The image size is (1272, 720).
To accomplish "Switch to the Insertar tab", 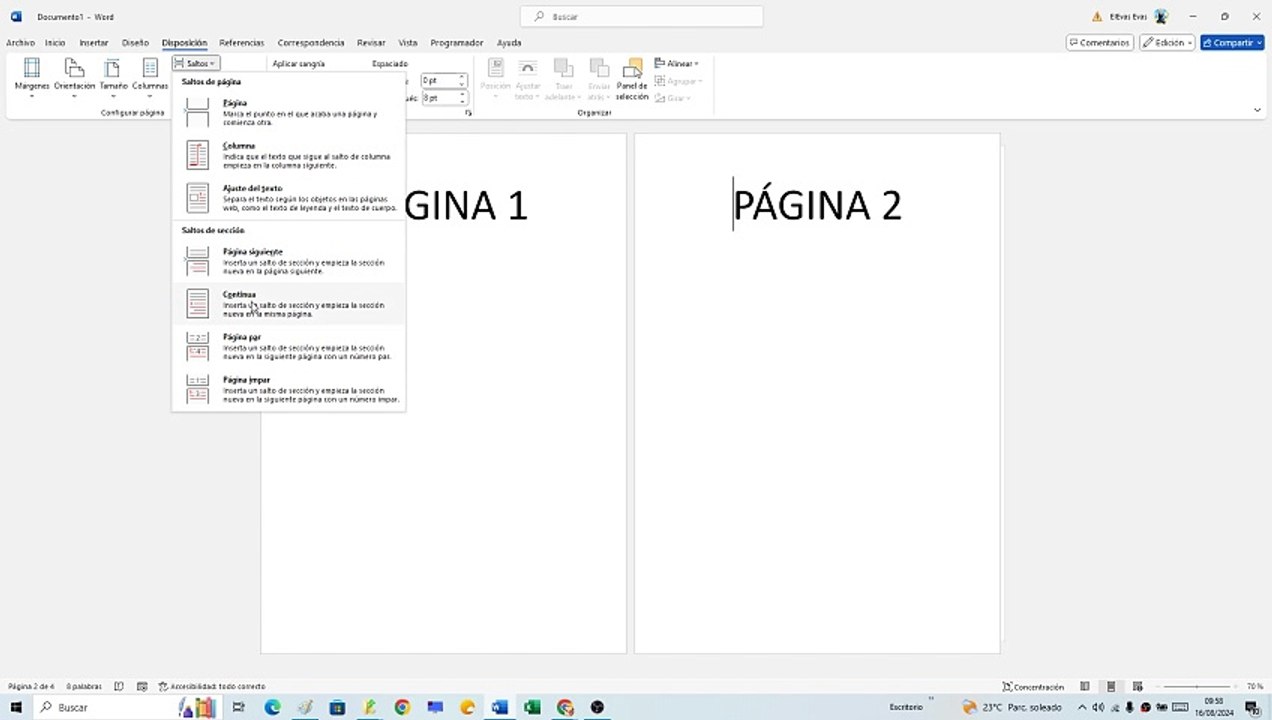I will click(x=94, y=43).
